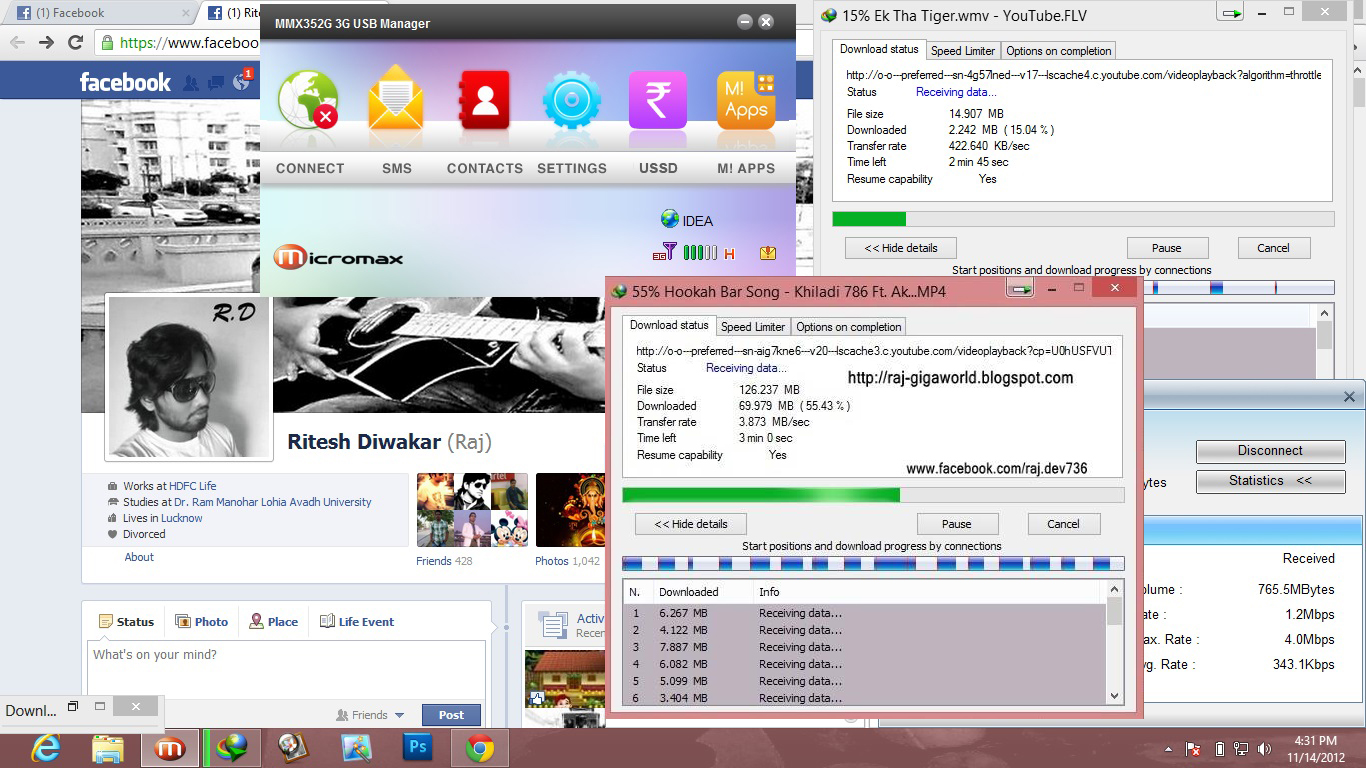Open Lucknow location link

click(182, 518)
